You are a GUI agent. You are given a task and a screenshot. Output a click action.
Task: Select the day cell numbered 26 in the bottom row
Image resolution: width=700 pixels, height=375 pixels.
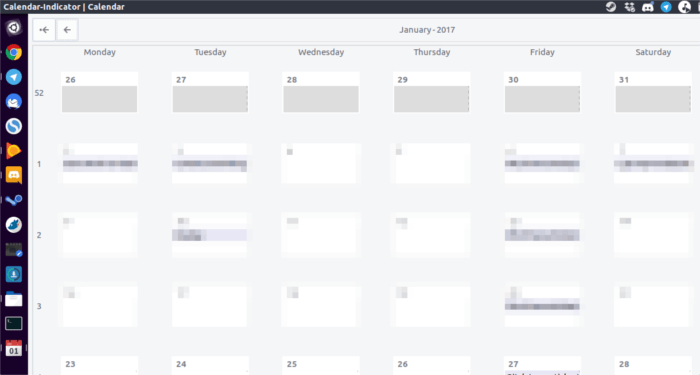(432, 366)
